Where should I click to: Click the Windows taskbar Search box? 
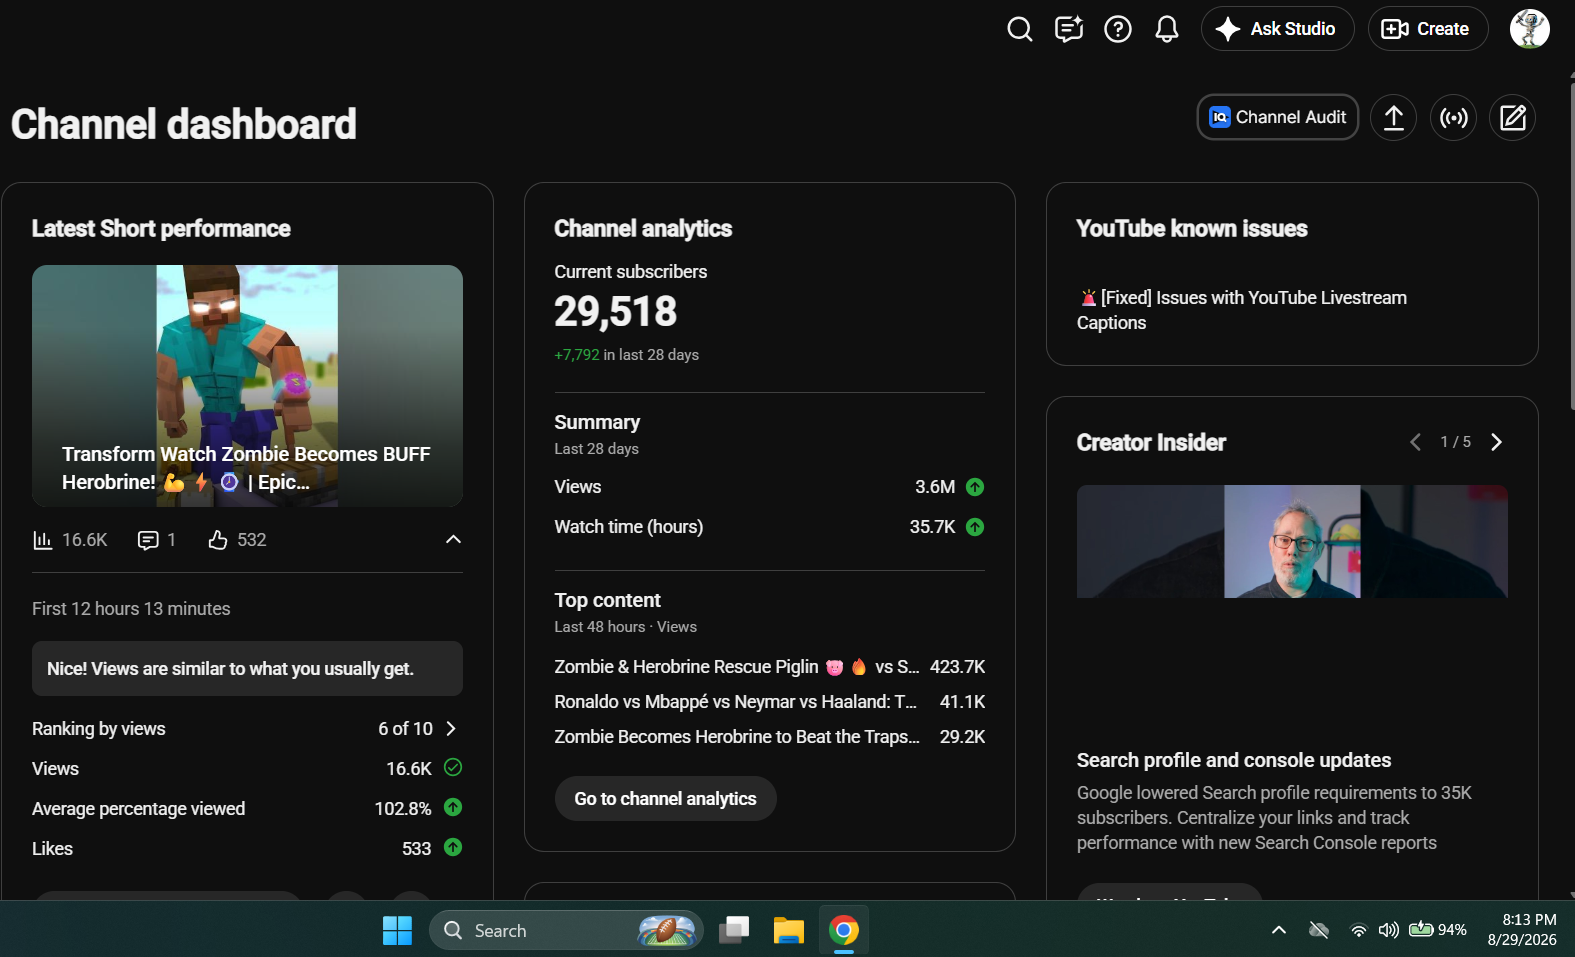click(x=566, y=931)
